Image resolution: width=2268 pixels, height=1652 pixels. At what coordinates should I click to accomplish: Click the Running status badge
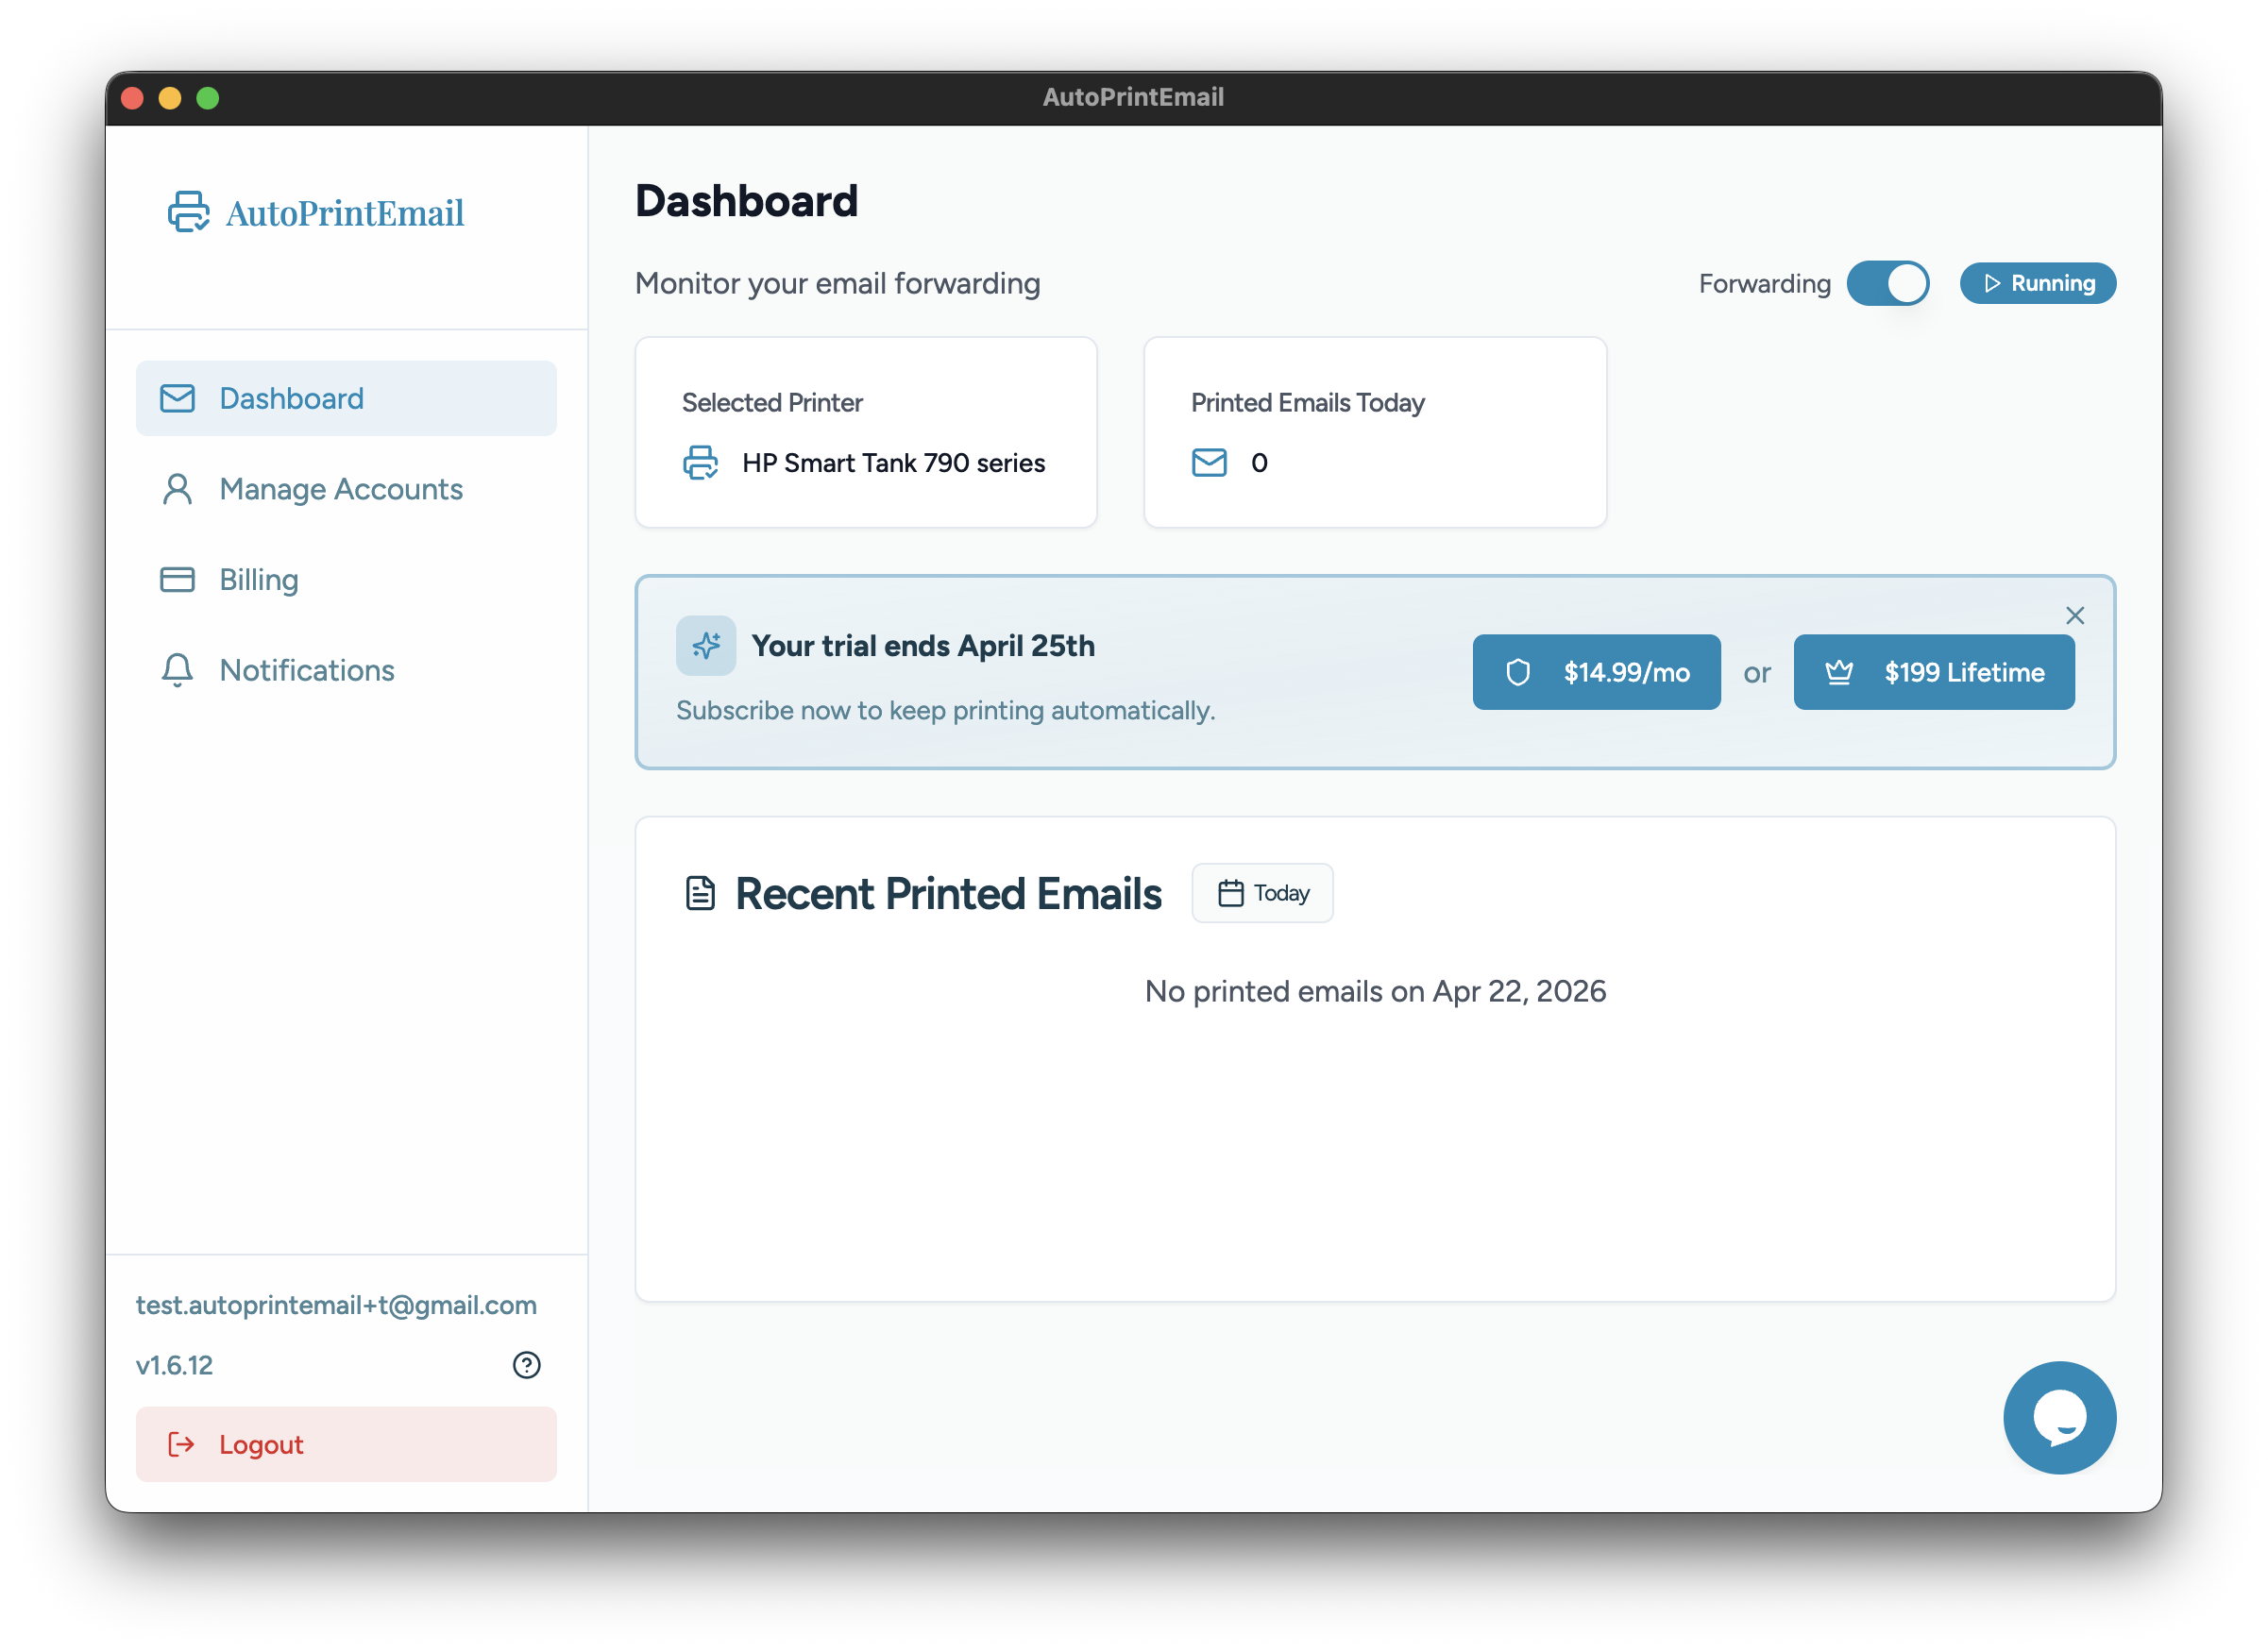point(2037,284)
